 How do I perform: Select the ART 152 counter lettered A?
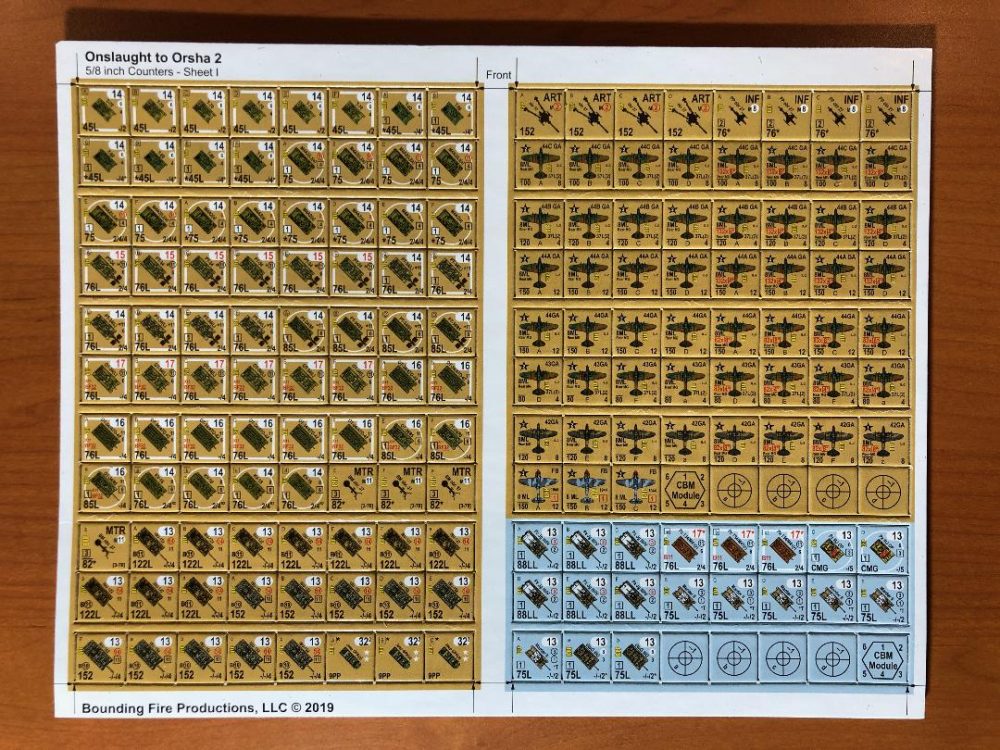(x=540, y=115)
